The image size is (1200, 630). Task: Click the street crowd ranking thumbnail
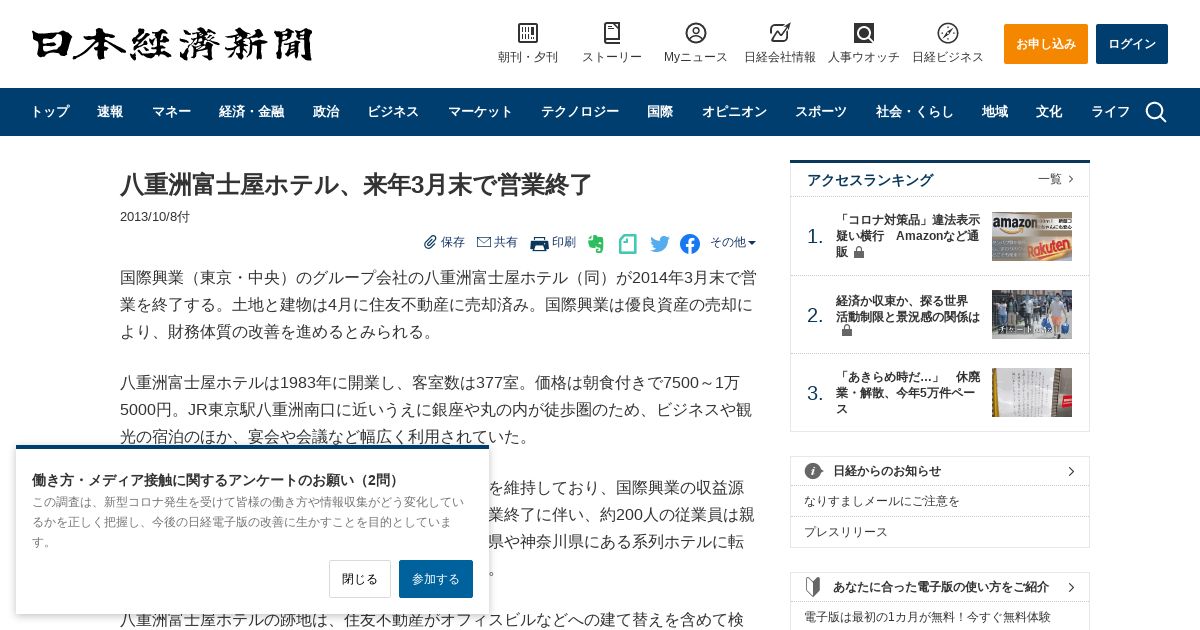tap(1032, 315)
